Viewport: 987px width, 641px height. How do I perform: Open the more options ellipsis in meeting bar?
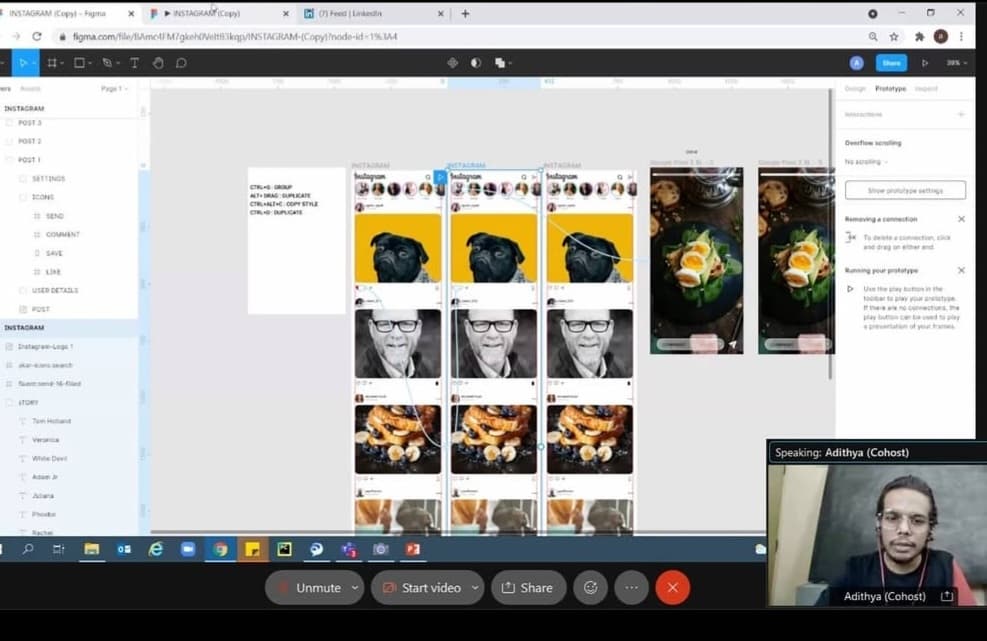(631, 587)
